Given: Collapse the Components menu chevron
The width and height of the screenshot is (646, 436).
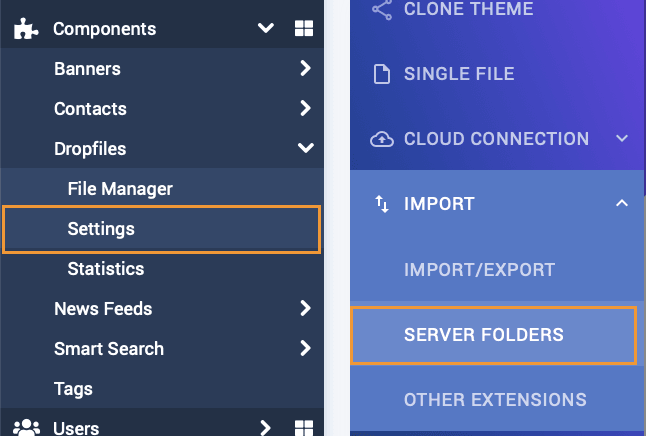Looking at the screenshot, I should [x=266, y=29].
